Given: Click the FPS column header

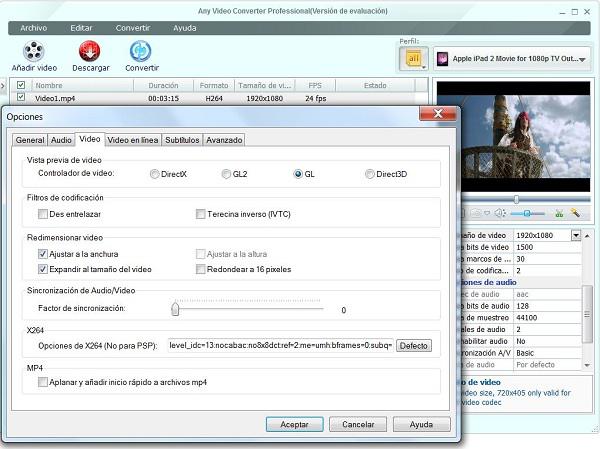Looking at the screenshot, I should click(315, 85).
